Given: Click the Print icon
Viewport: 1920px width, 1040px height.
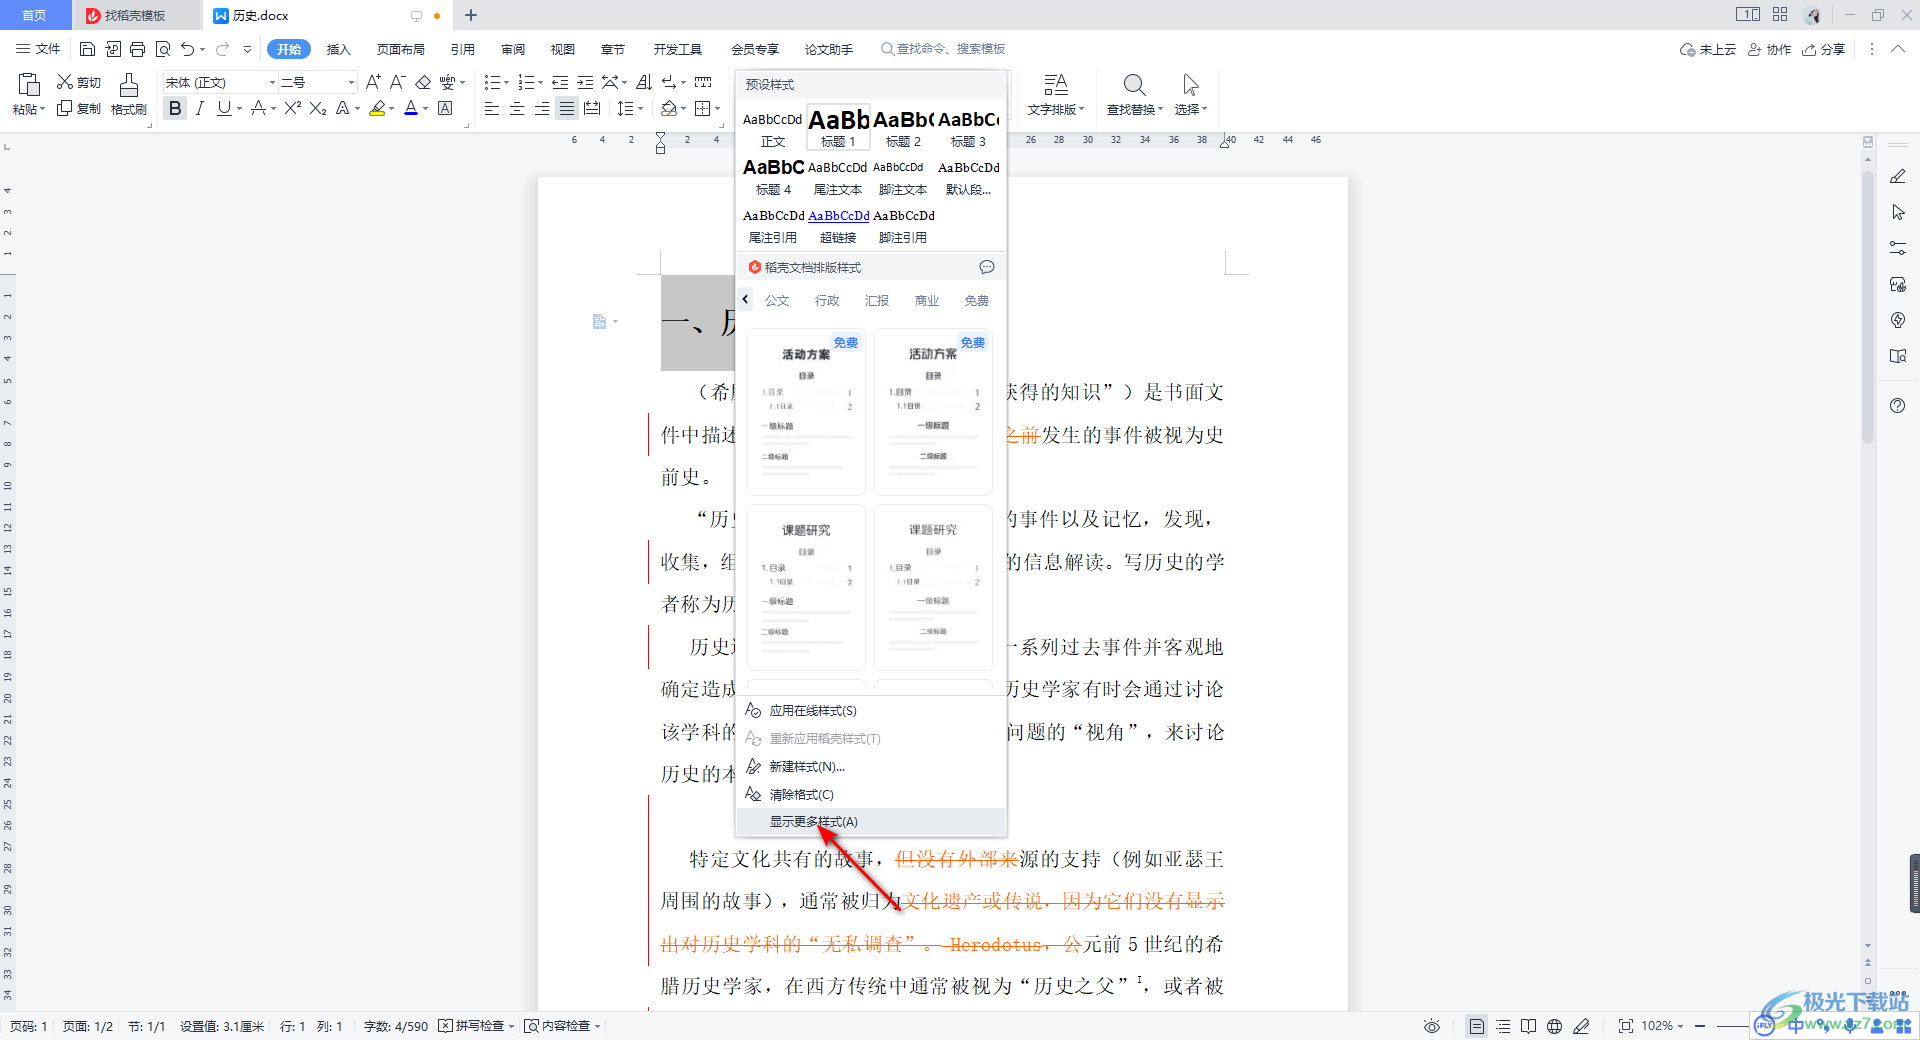Looking at the screenshot, I should click(x=137, y=49).
